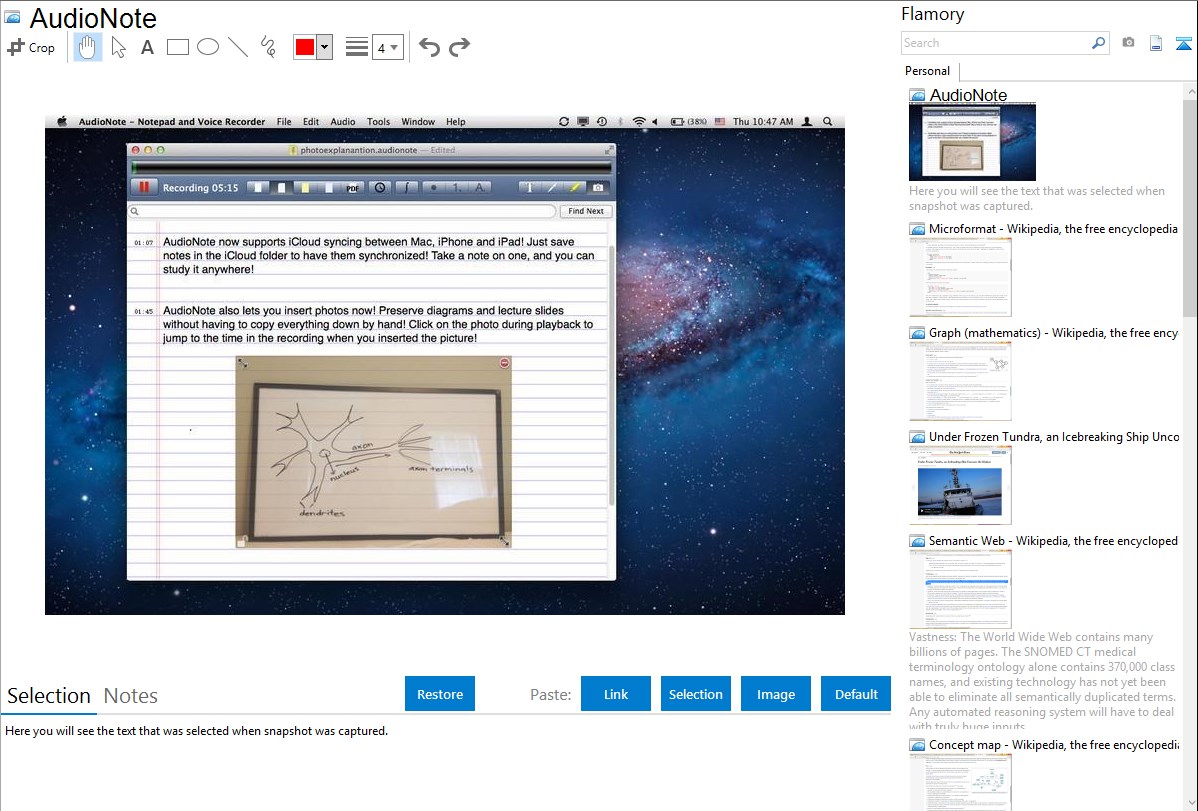This screenshot has height=811, width=1198.
Task: Click the Restore button
Action: 440,694
